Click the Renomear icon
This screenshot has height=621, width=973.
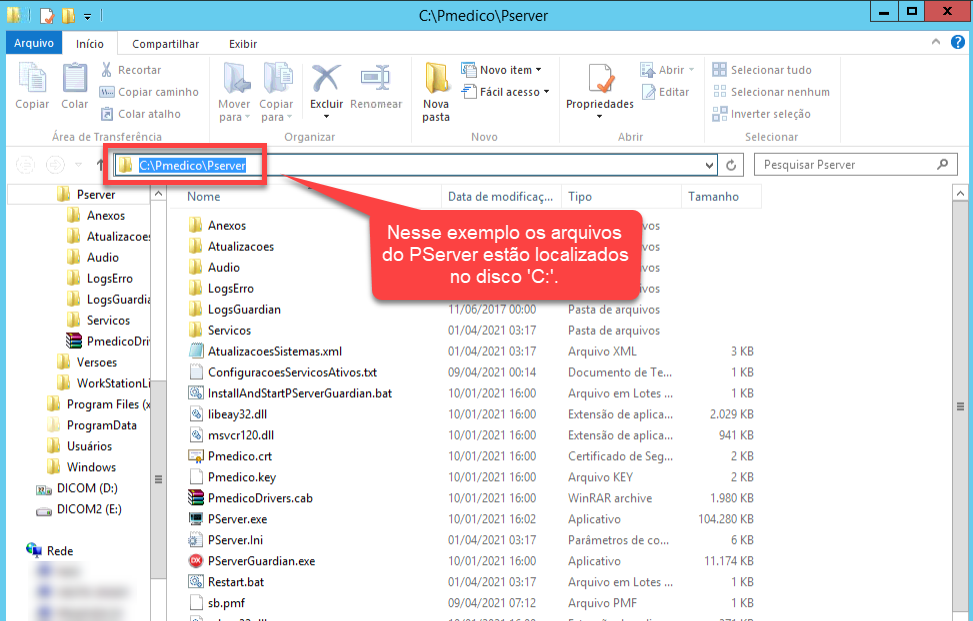pyautogui.click(x=376, y=80)
